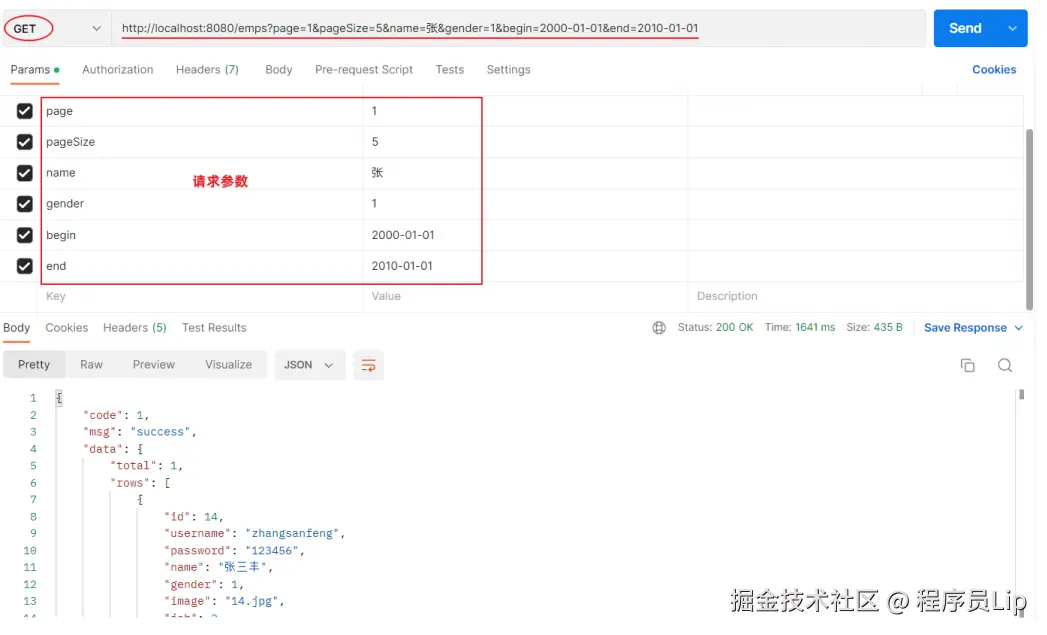This screenshot has height=635, width=1047.
Task: Switch to the request Body tab
Action: point(278,69)
